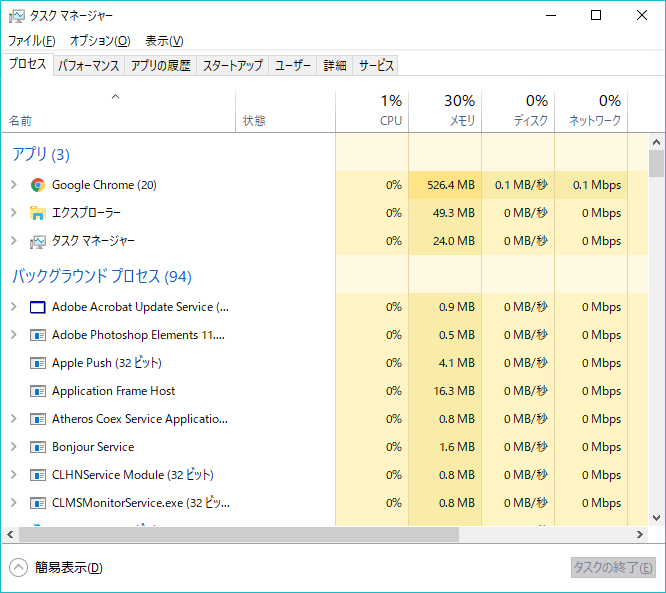Viewport: 666px width, 593px height.
Task: Click the アプリ (3) group heading
Action: click(41, 154)
